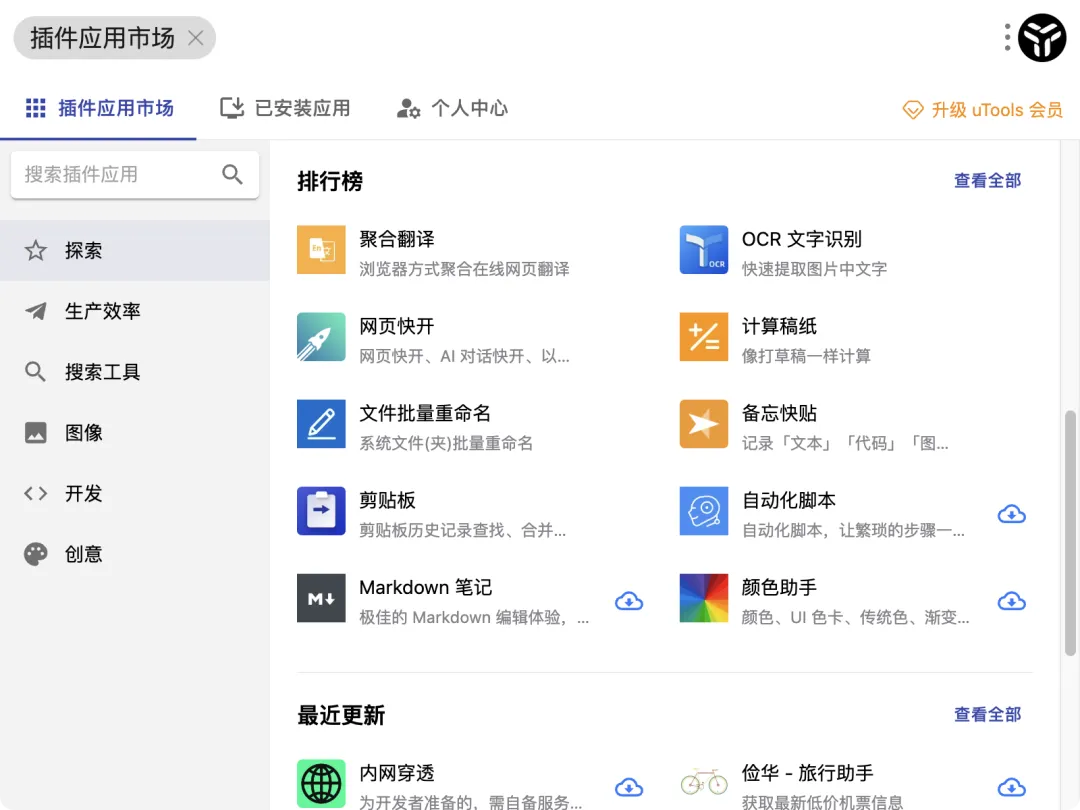Viewport: 1080px width, 810px height.
Task: Open the 个人中心 tab
Action: [x=452, y=108]
